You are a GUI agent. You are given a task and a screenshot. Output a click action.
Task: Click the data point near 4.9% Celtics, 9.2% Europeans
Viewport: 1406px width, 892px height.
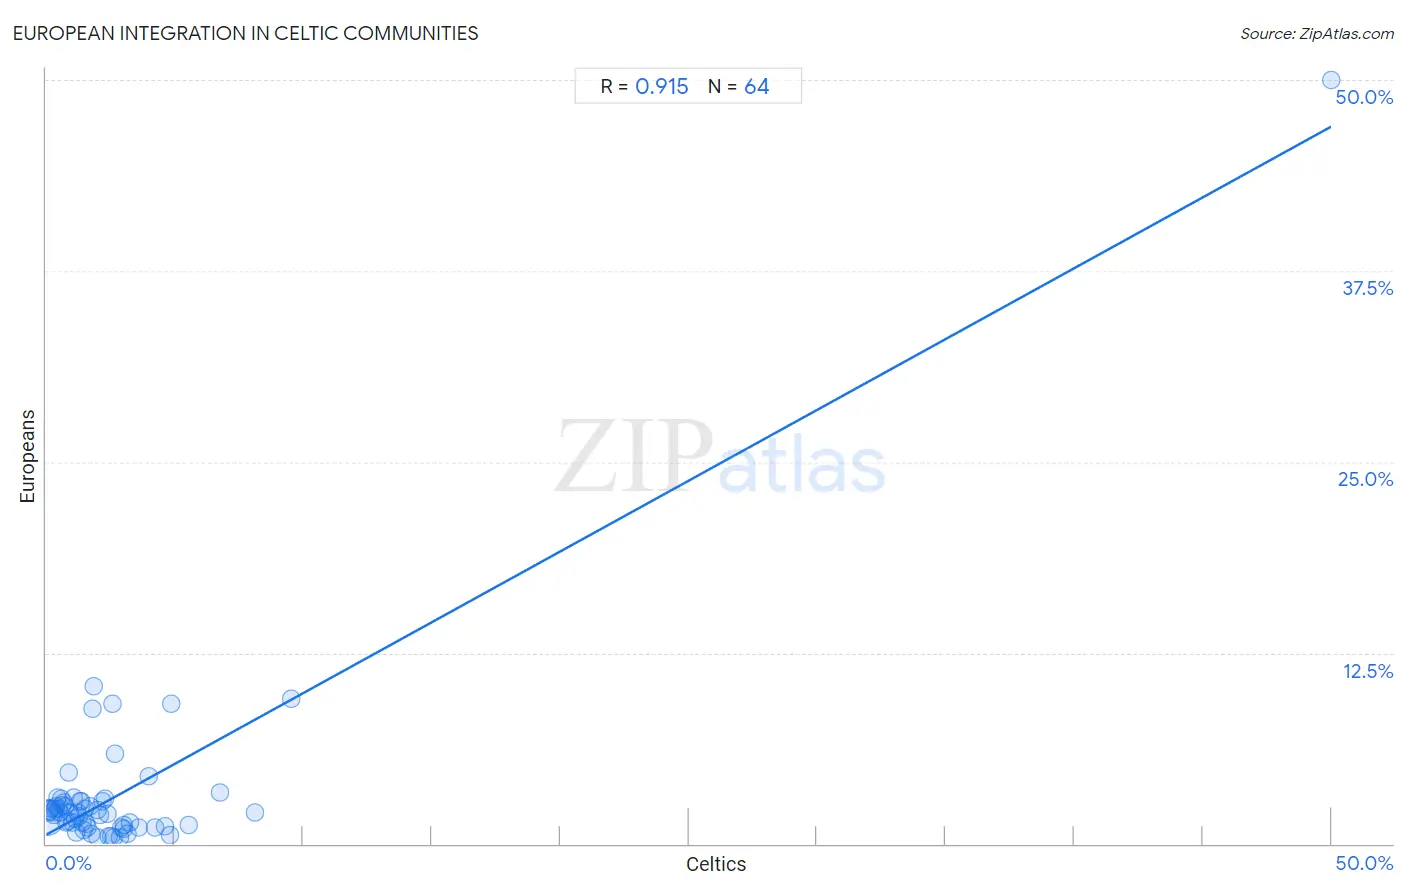pos(171,703)
